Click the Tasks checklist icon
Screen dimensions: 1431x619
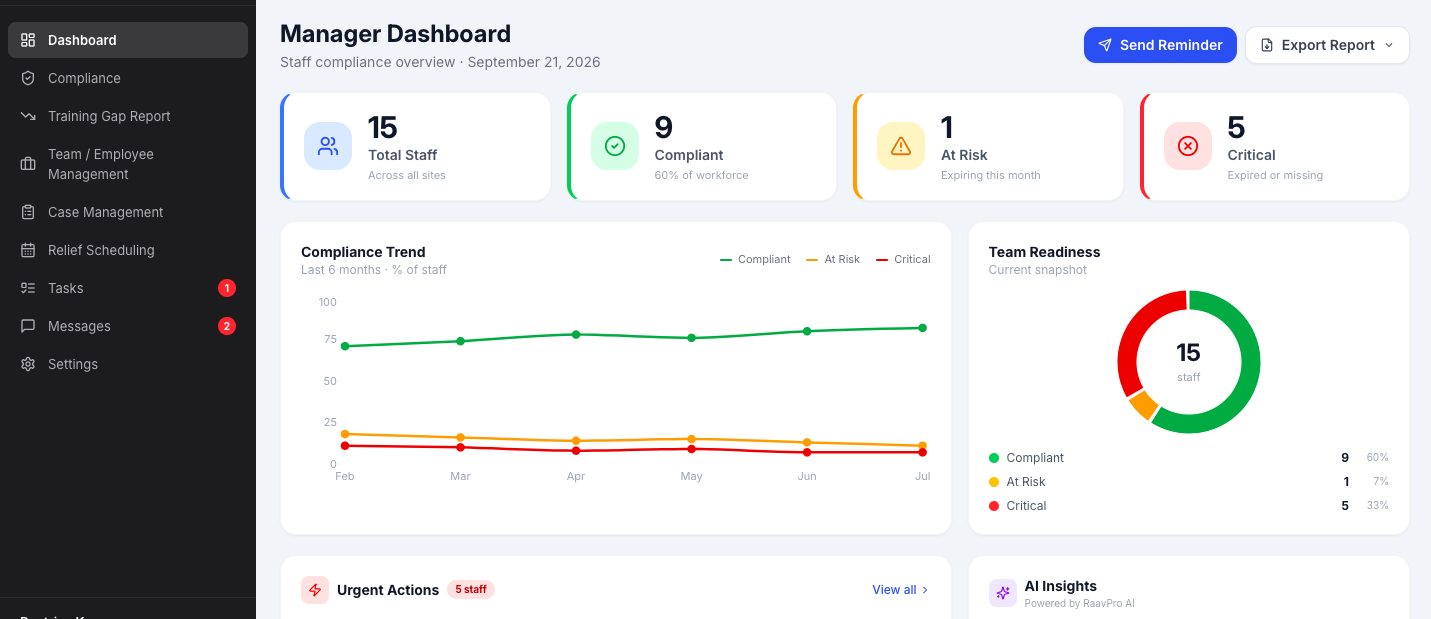pyautogui.click(x=28, y=288)
